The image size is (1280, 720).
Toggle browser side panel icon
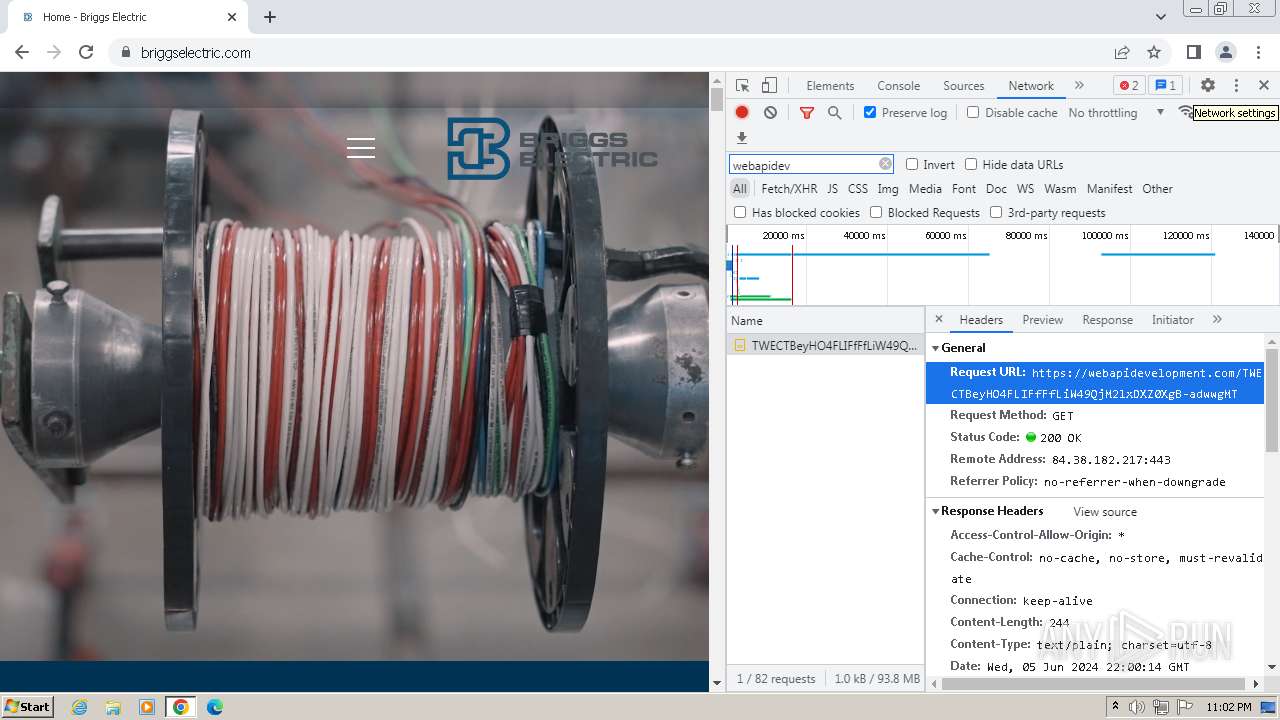[1193, 52]
